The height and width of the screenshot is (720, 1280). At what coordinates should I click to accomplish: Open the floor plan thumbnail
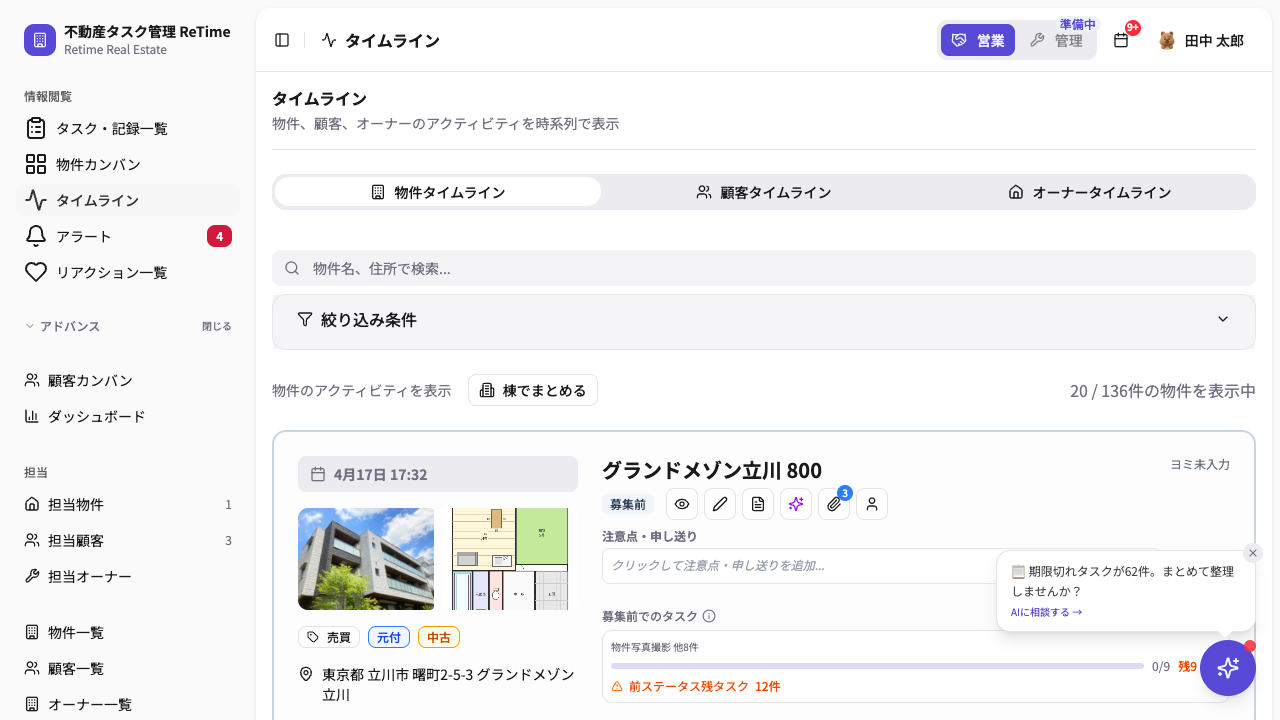510,559
